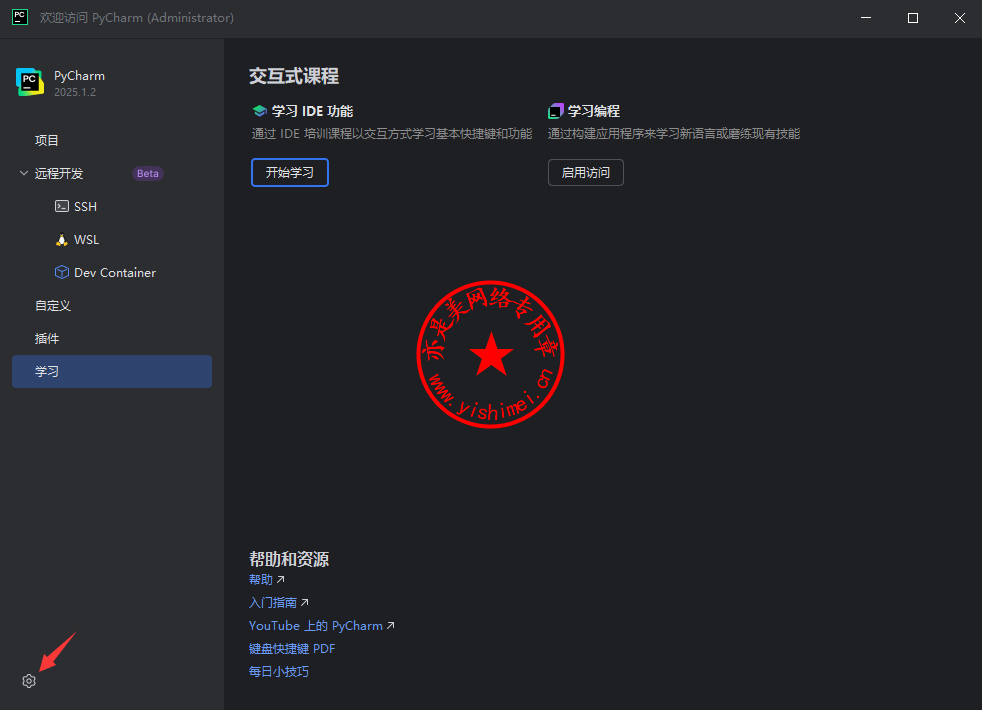Screen dimensions: 982x710
Task: Click the 学习编程 title text
Action: click(x=594, y=111)
